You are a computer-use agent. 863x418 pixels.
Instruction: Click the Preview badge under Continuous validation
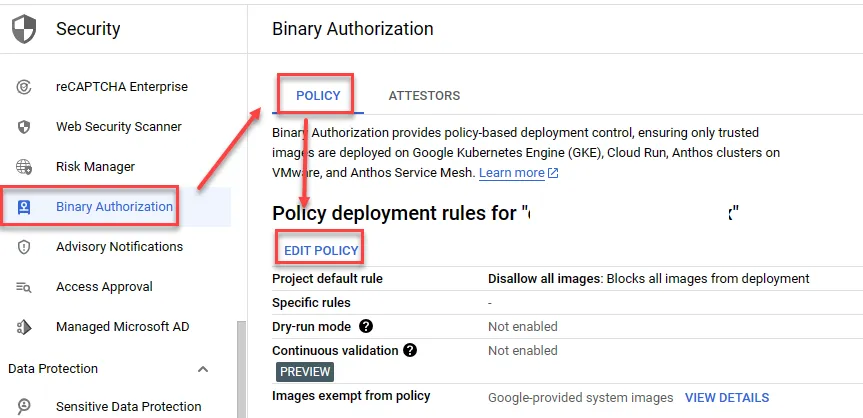(x=305, y=372)
